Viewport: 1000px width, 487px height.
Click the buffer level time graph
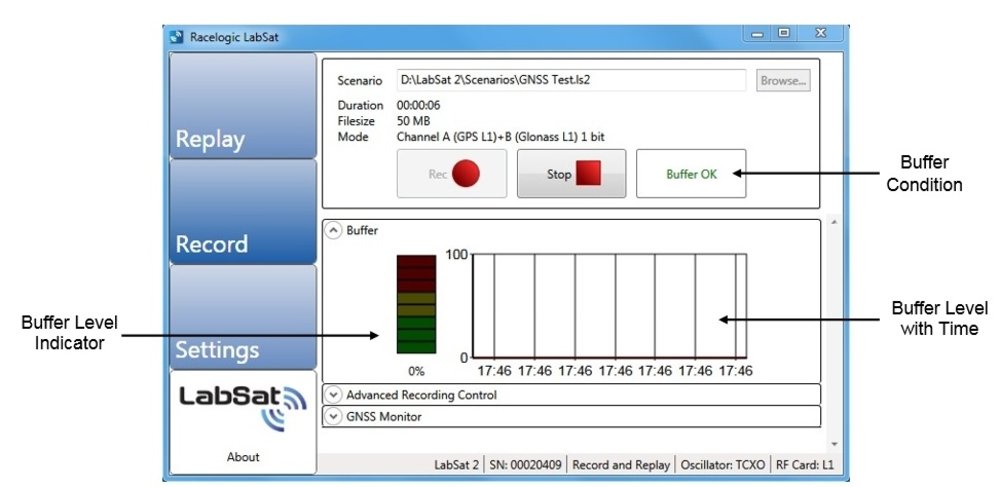point(608,305)
